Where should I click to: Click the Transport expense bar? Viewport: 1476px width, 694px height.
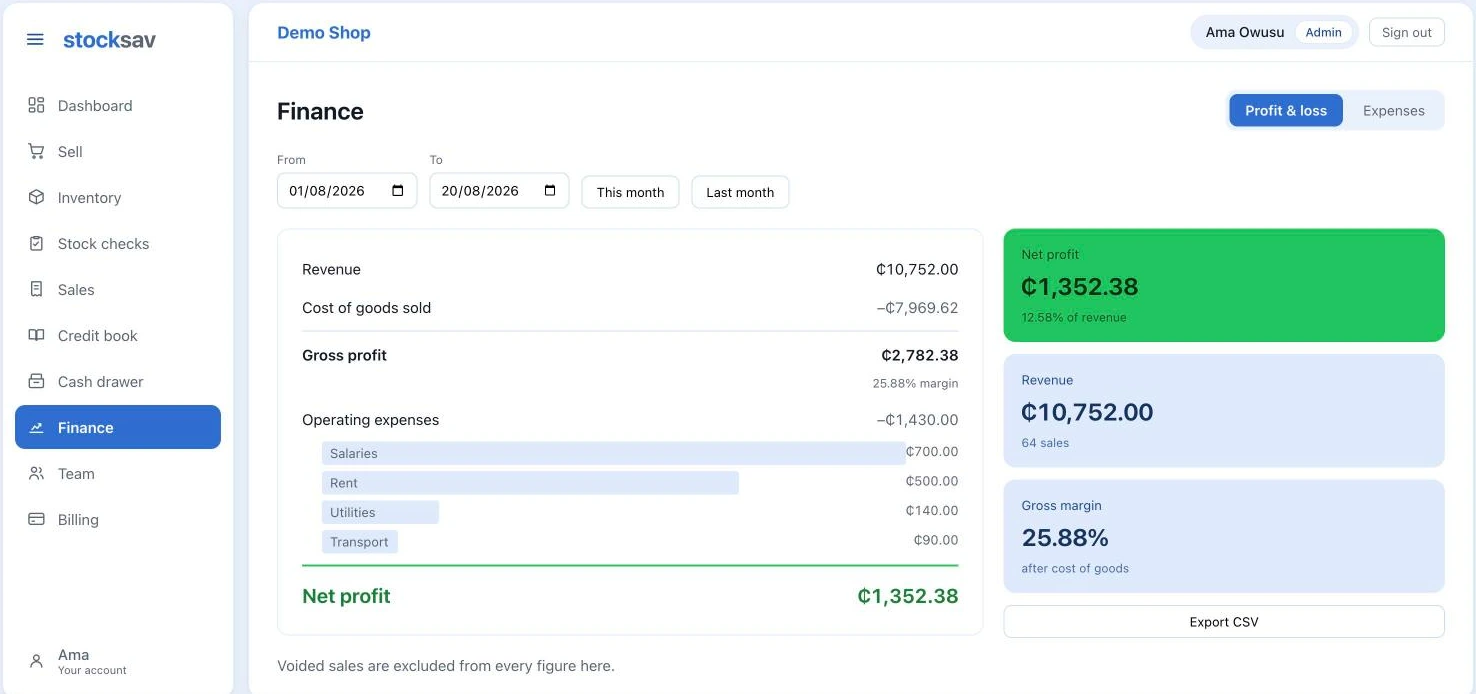[360, 542]
